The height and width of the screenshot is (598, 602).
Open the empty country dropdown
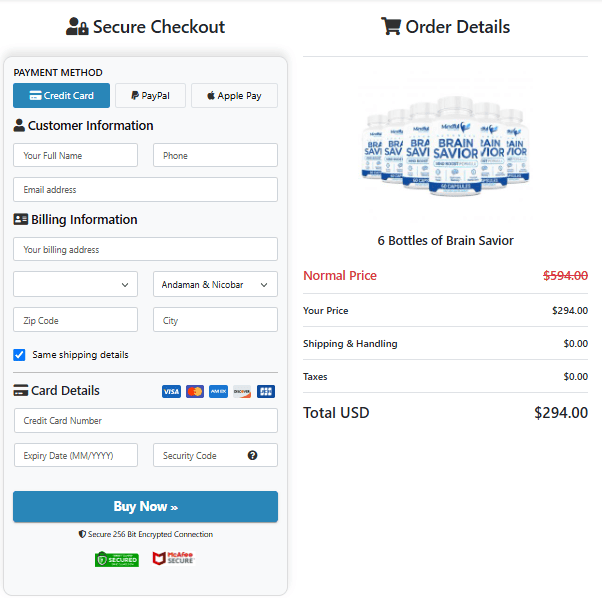coord(75,285)
